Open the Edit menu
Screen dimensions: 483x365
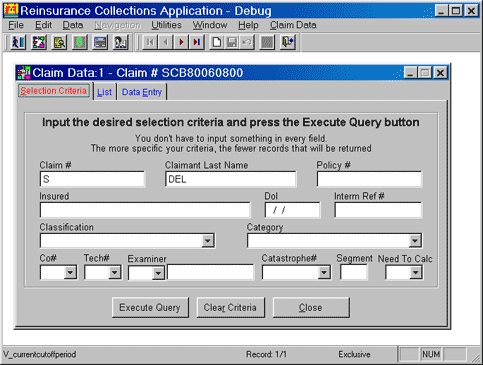[x=43, y=25]
